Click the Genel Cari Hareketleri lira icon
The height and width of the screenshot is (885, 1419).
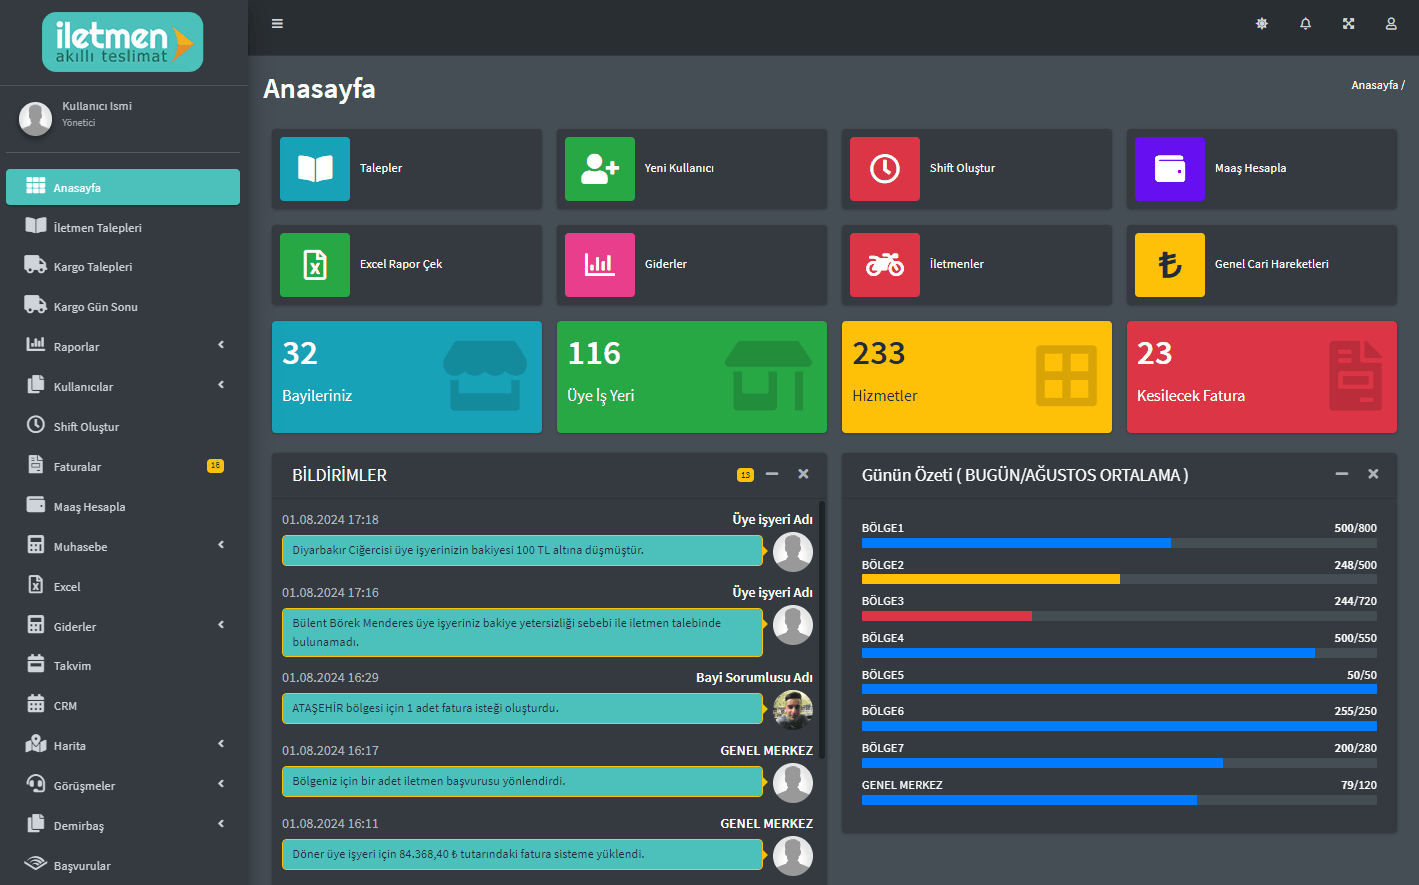pos(1170,265)
